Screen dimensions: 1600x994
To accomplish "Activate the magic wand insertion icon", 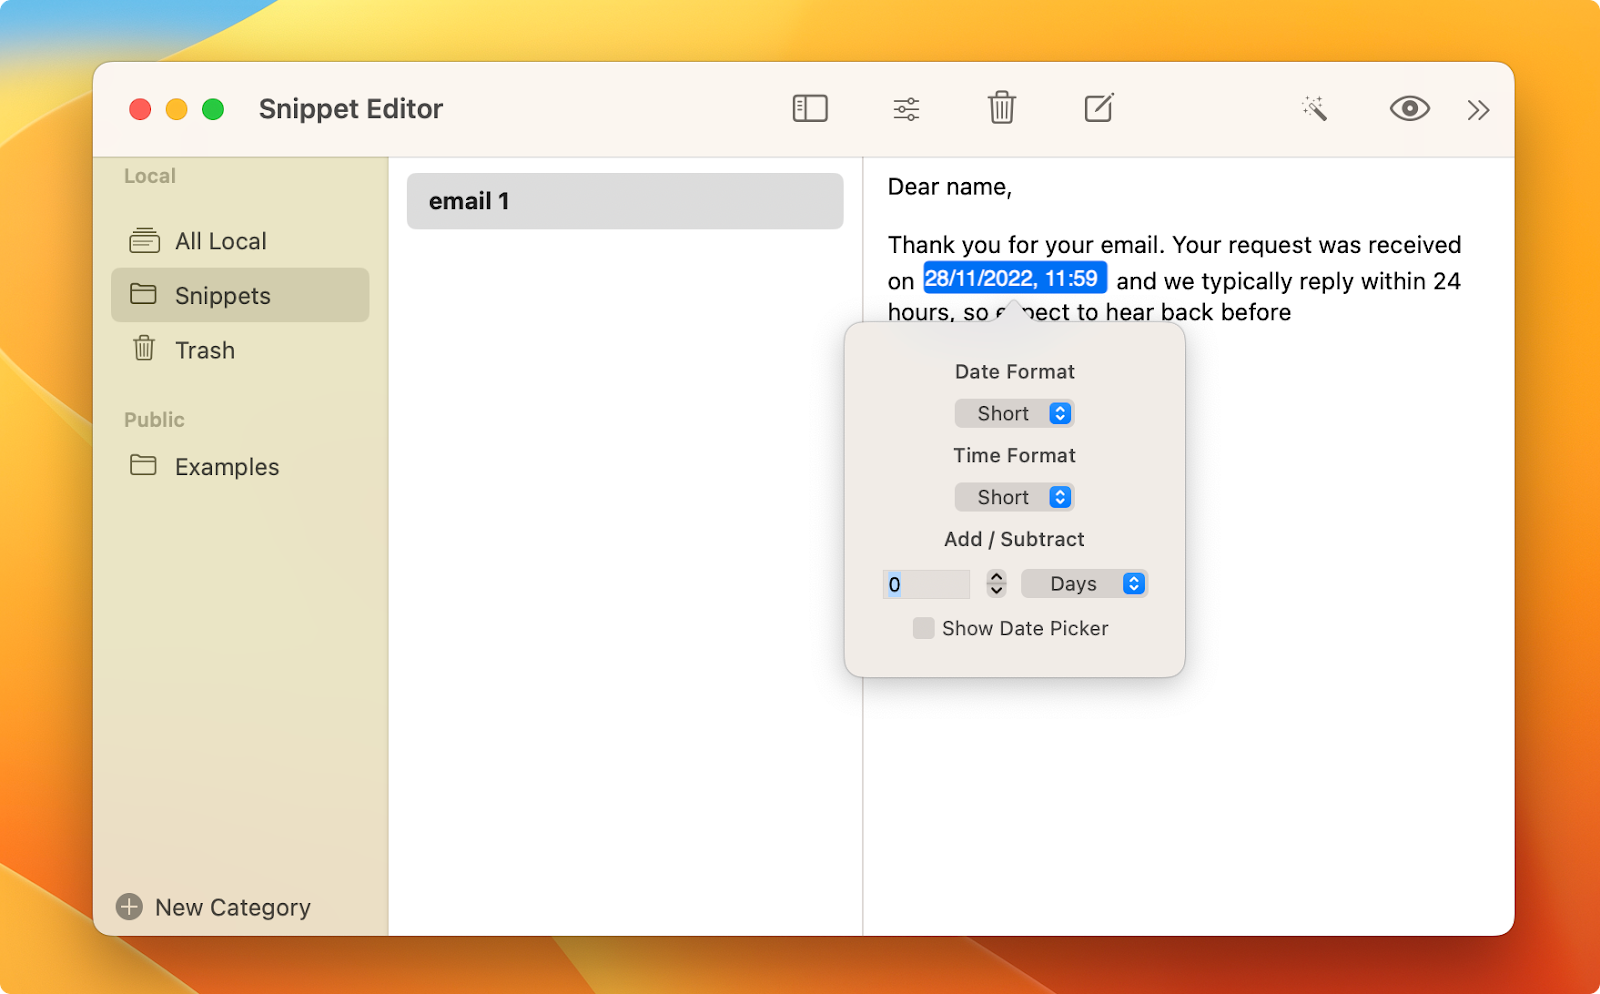I will click(x=1314, y=108).
